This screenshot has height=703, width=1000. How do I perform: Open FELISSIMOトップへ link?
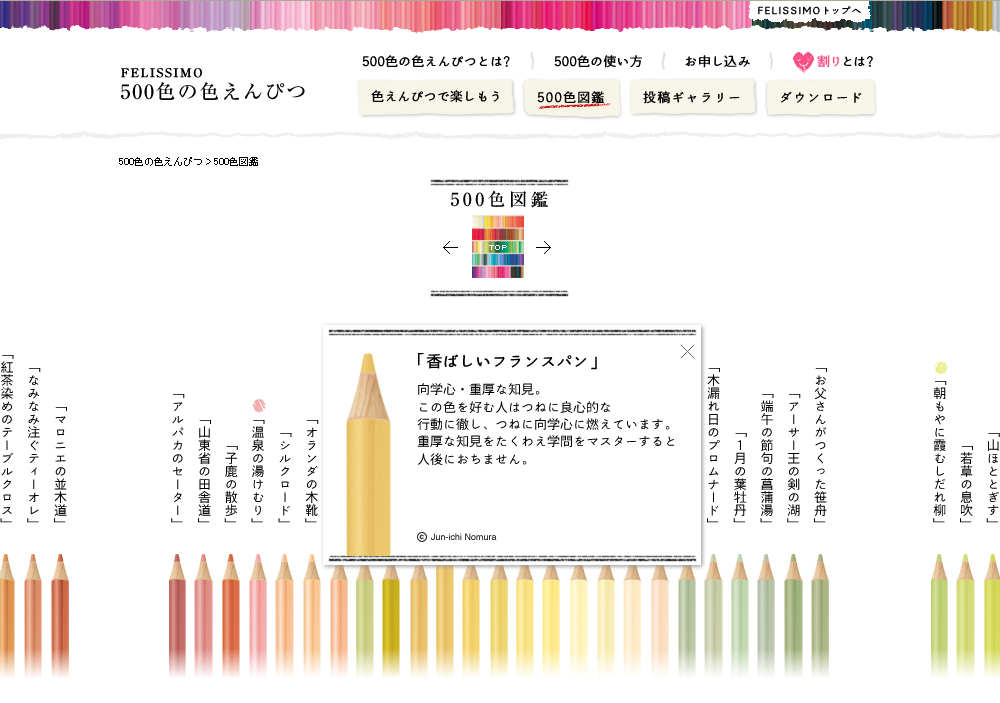point(809,11)
